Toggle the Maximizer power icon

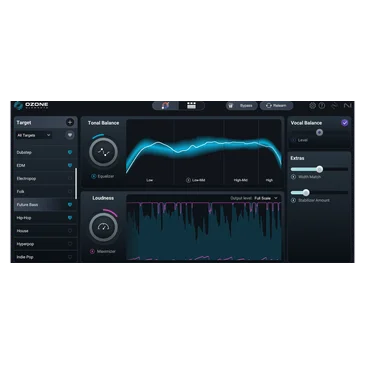point(92,251)
